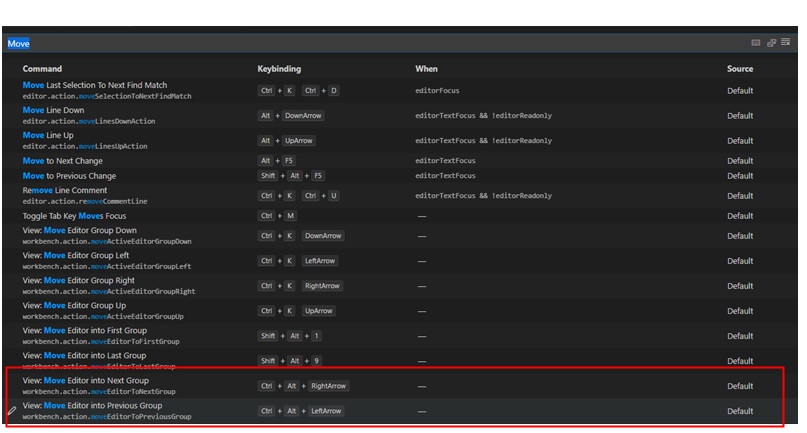Click Ctrl+Alt+RightArrow keybinding

(303, 386)
